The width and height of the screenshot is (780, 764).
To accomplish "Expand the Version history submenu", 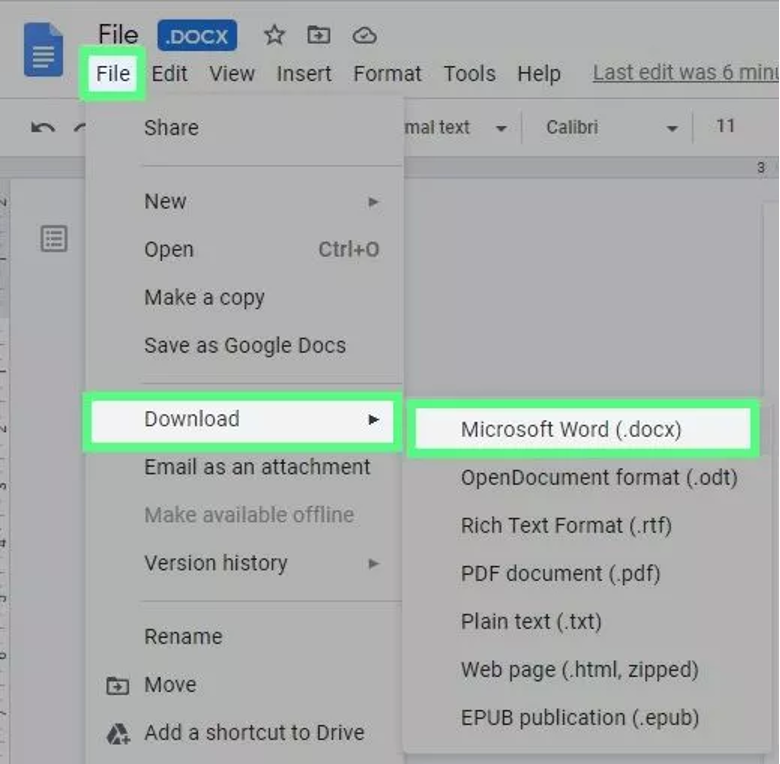I will click(x=244, y=563).
